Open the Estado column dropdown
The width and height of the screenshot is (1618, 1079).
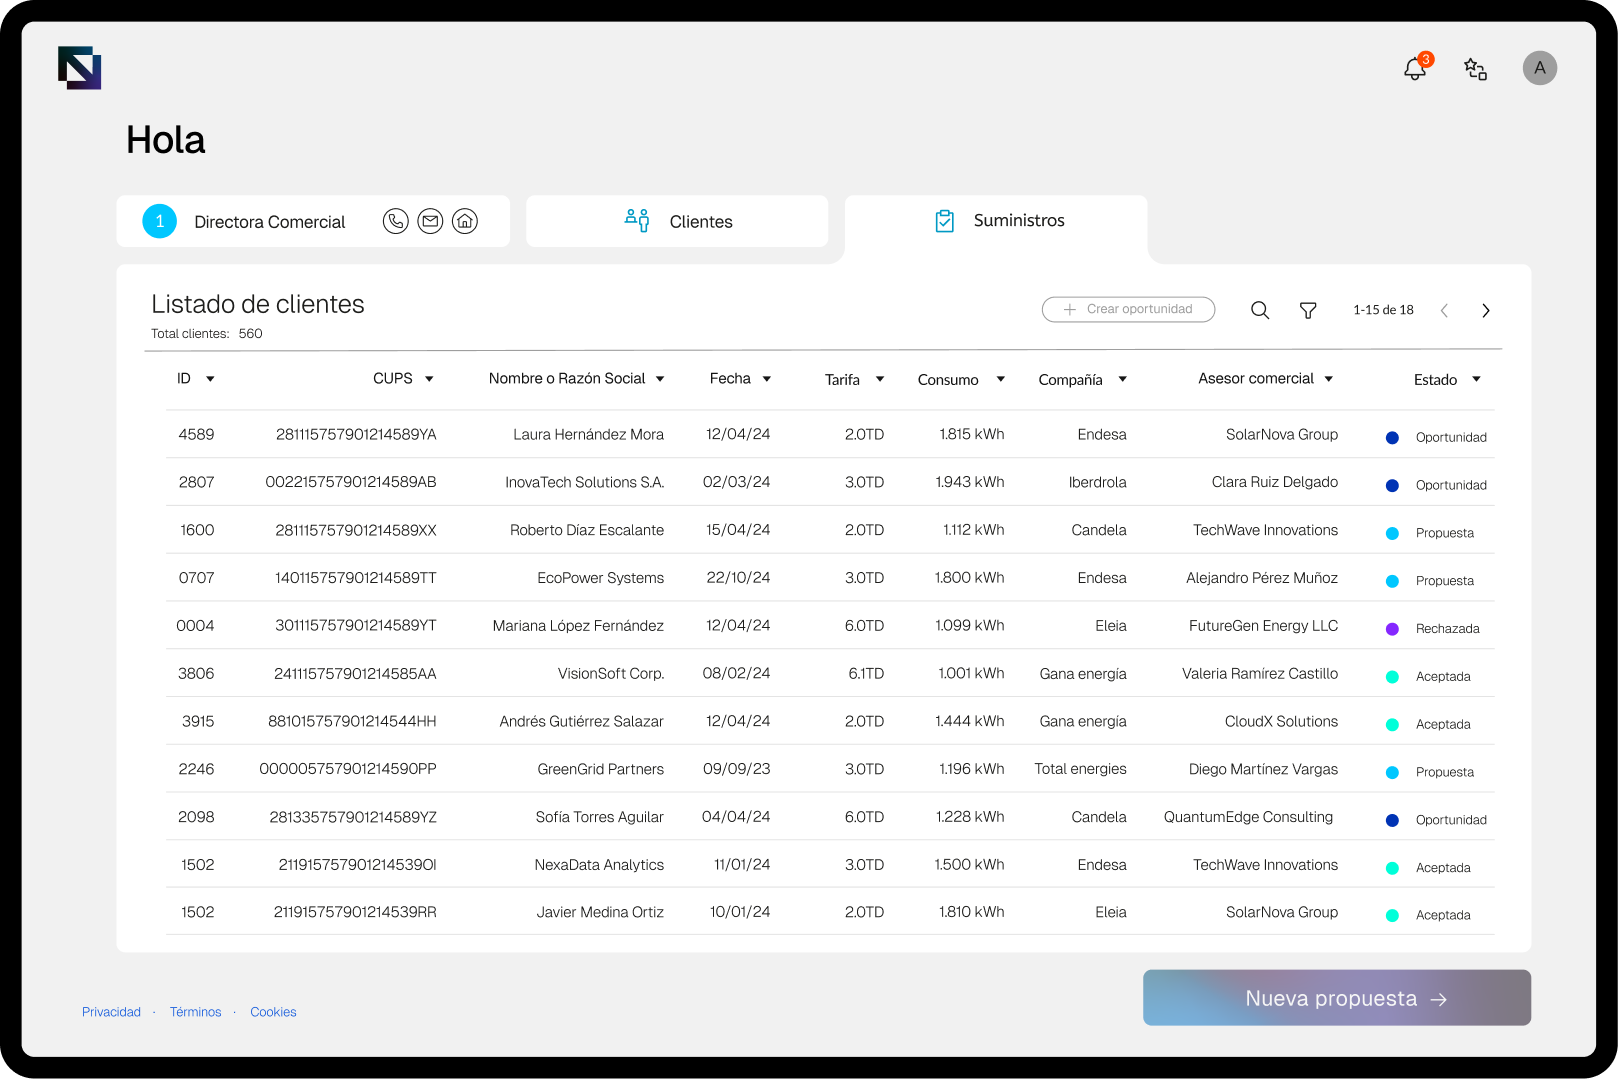[1476, 380]
